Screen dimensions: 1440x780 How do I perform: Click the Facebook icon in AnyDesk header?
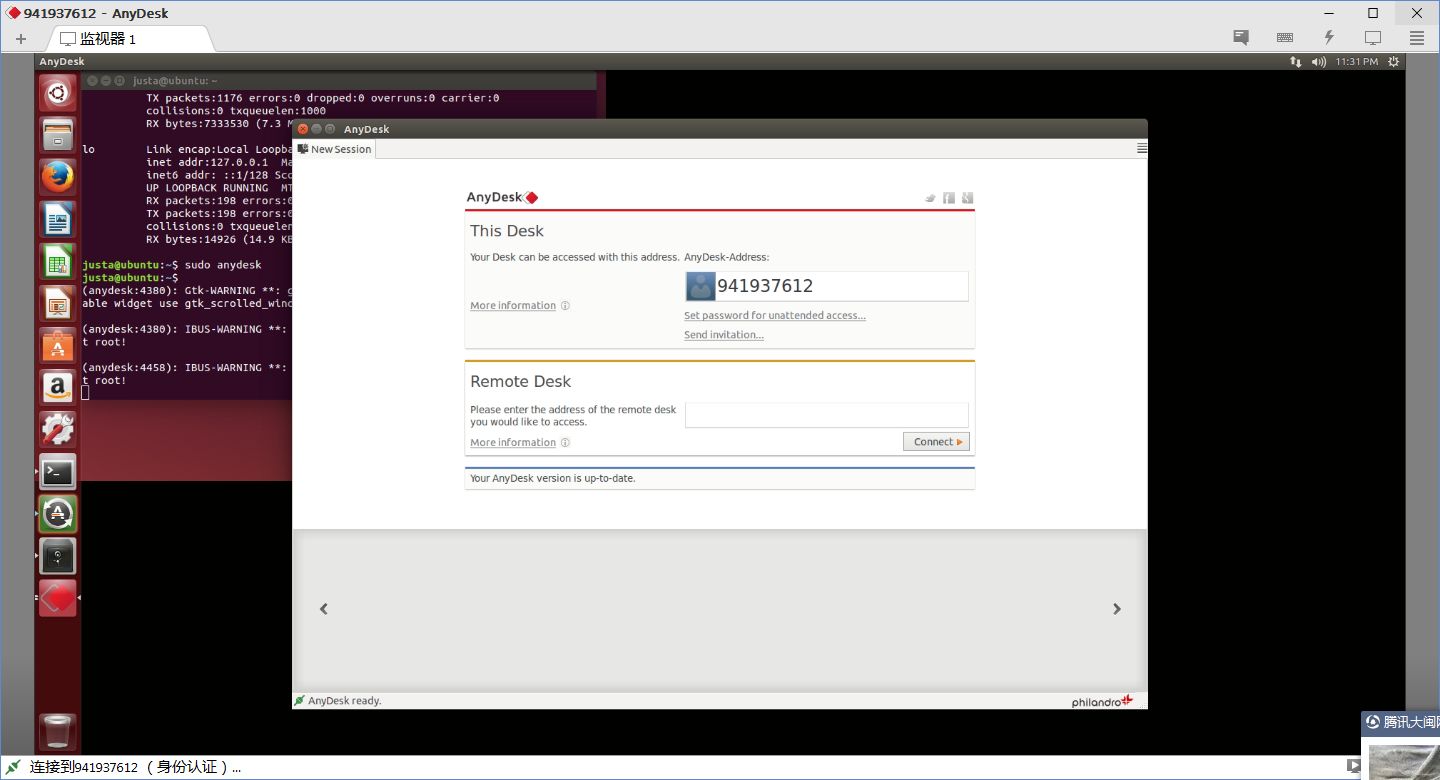click(949, 198)
